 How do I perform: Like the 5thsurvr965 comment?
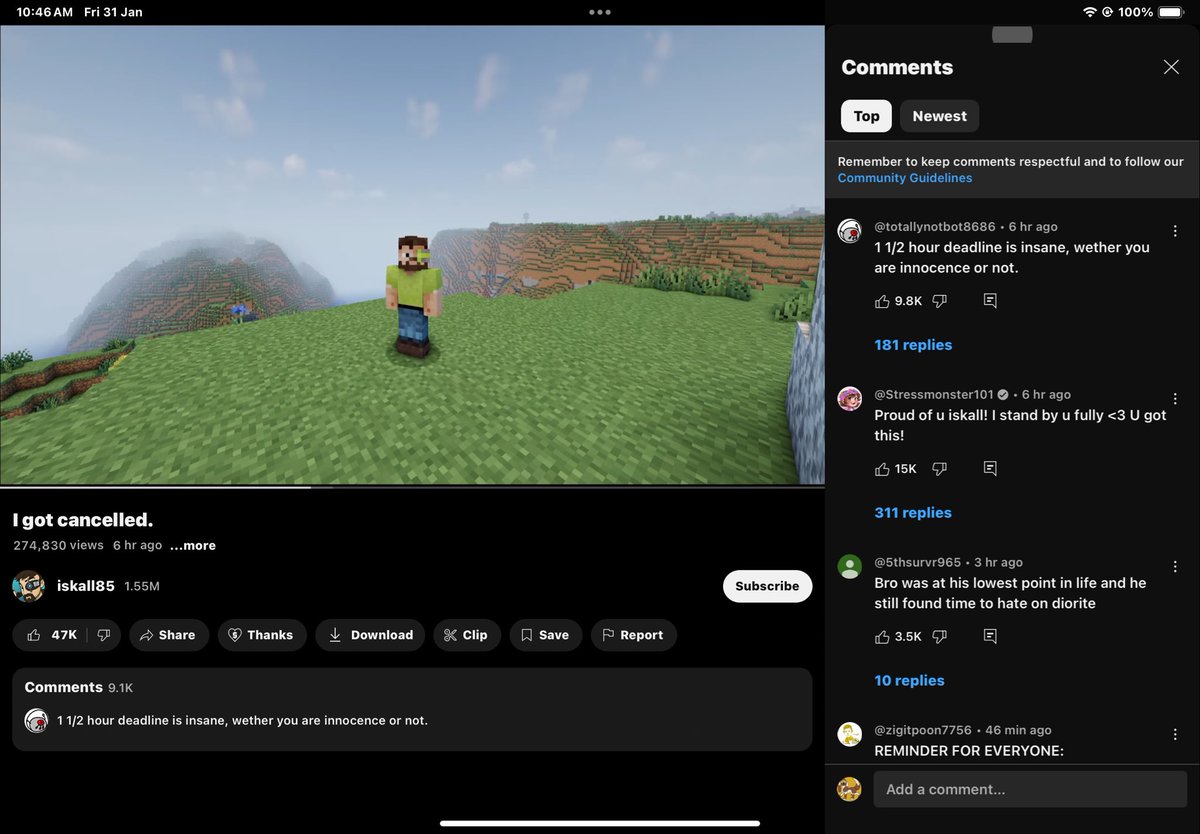(x=882, y=637)
